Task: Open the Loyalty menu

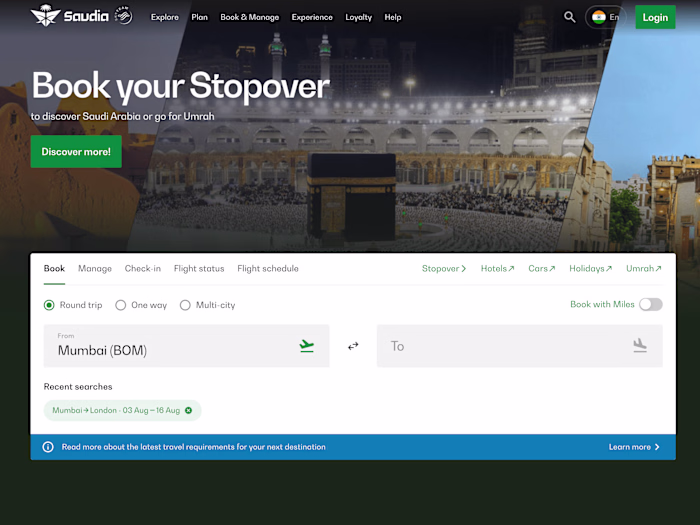Action: (358, 17)
